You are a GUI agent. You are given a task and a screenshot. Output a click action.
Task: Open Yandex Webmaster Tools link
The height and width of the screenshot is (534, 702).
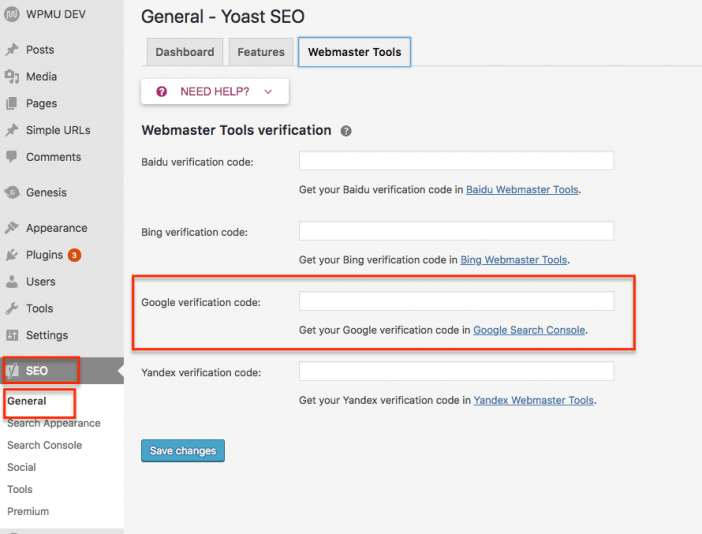(x=534, y=400)
